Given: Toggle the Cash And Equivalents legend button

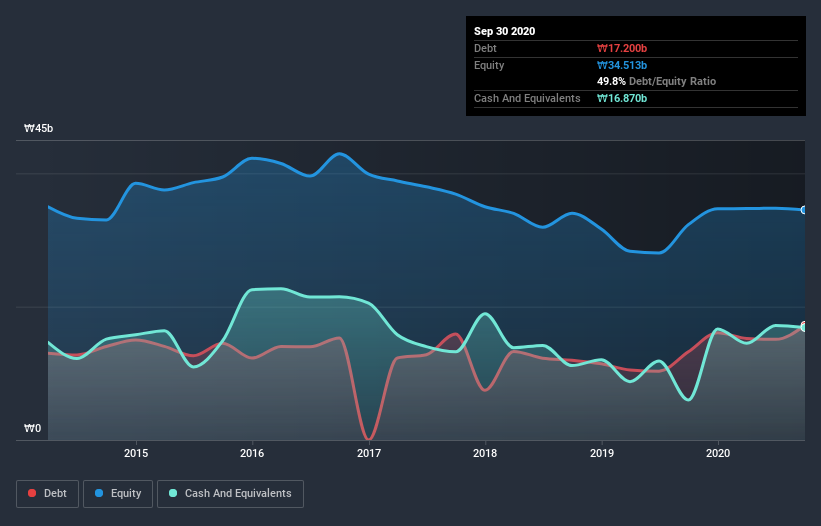Looking at the screenshot, I should (230, 494).
